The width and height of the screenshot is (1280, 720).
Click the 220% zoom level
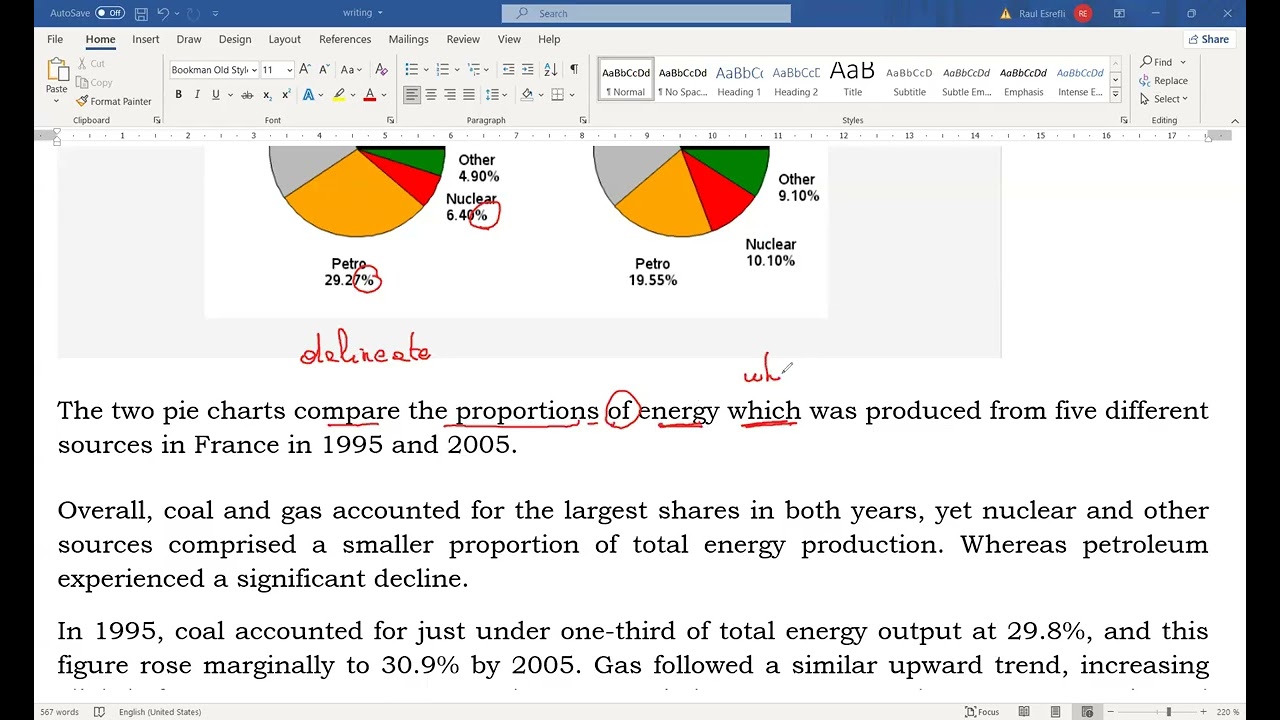[1227, 712]
